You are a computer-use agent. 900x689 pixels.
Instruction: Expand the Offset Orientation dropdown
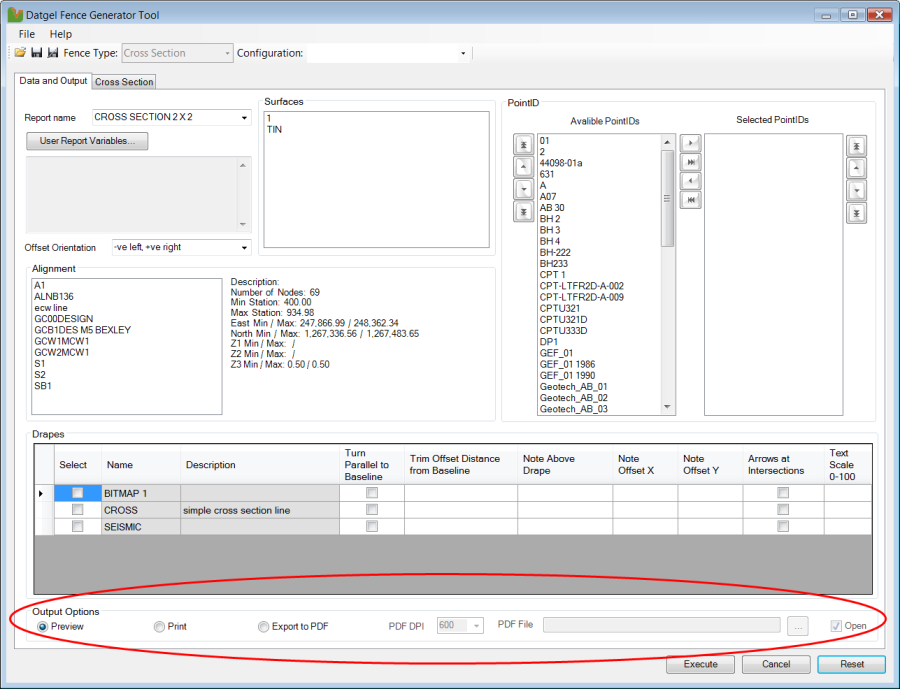pyautogui.click(x=244, y=247)
